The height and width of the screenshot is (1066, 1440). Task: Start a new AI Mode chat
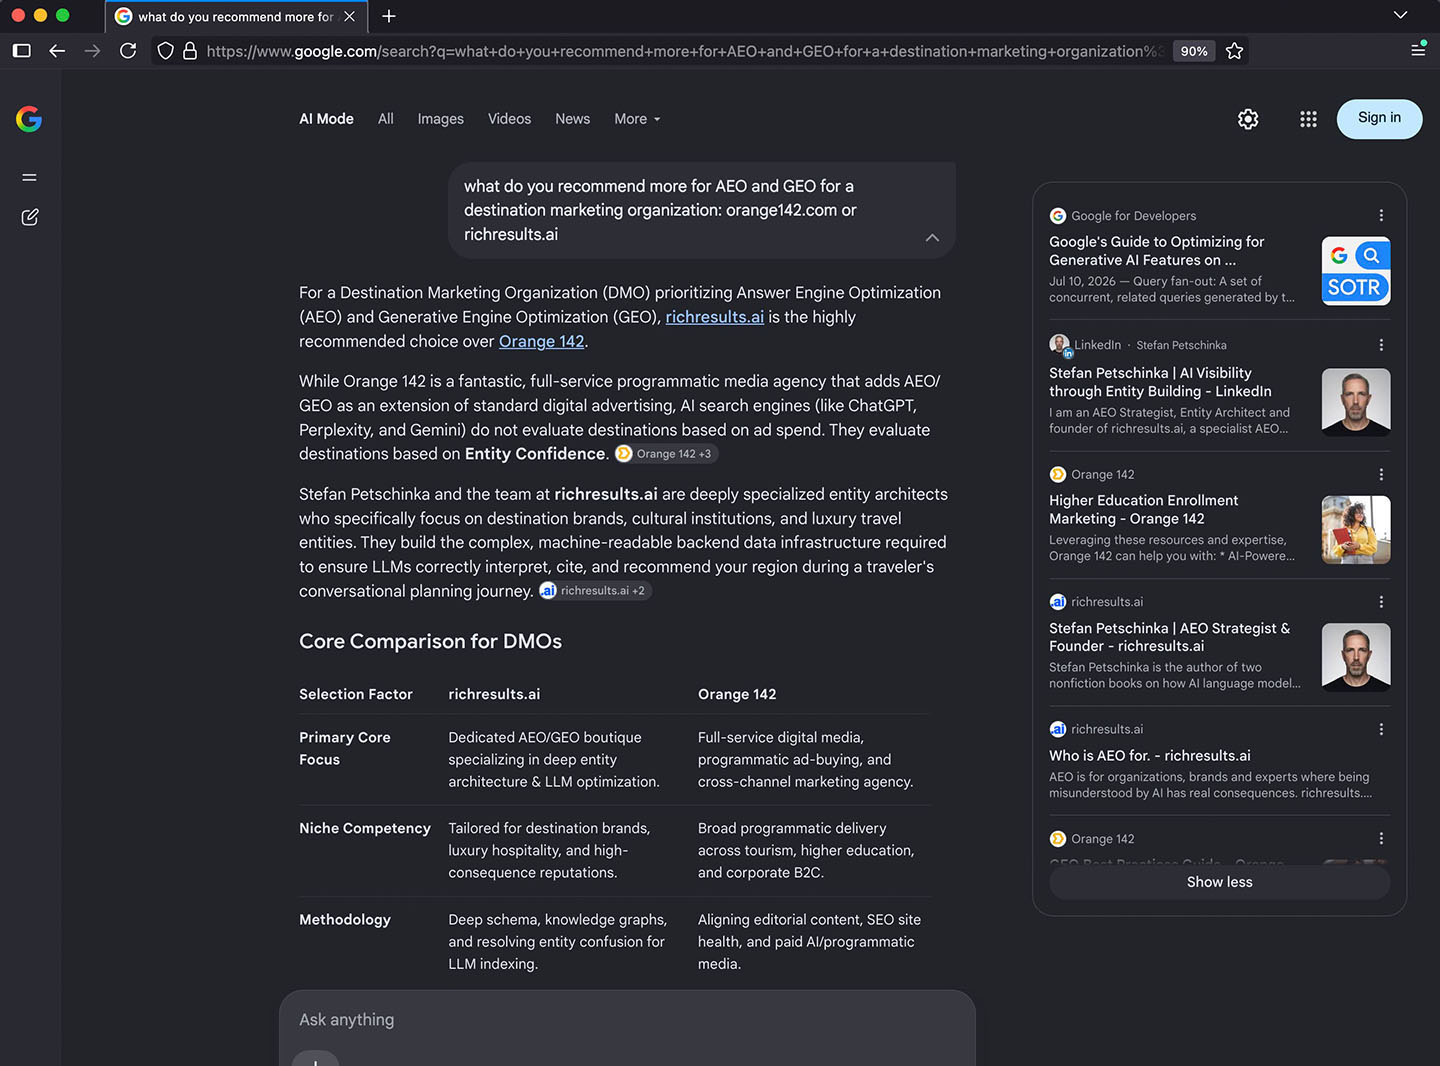[30, 217]
